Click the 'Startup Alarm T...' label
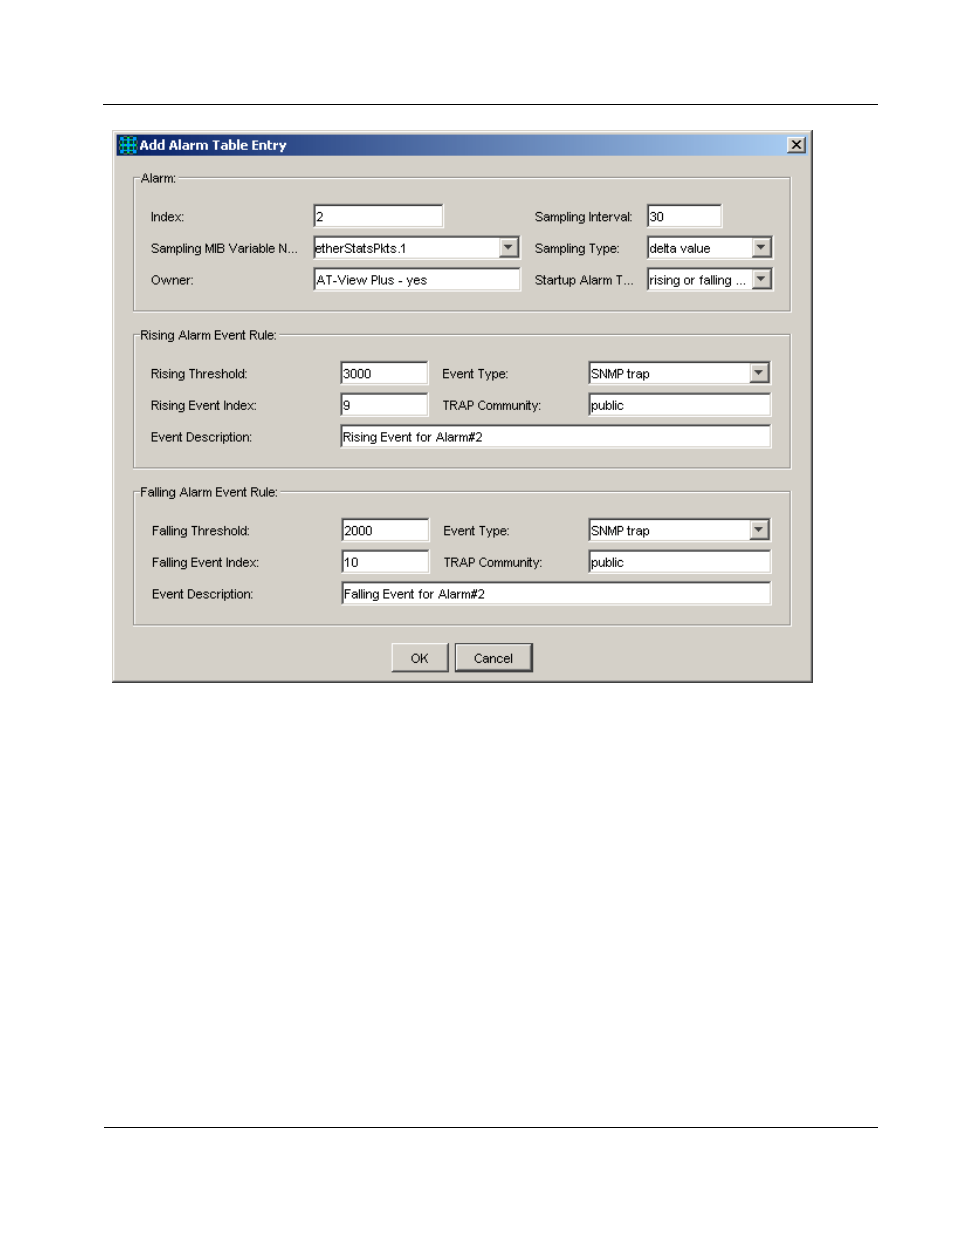The height and width of the screenshot is (1235, 954). 584,281
